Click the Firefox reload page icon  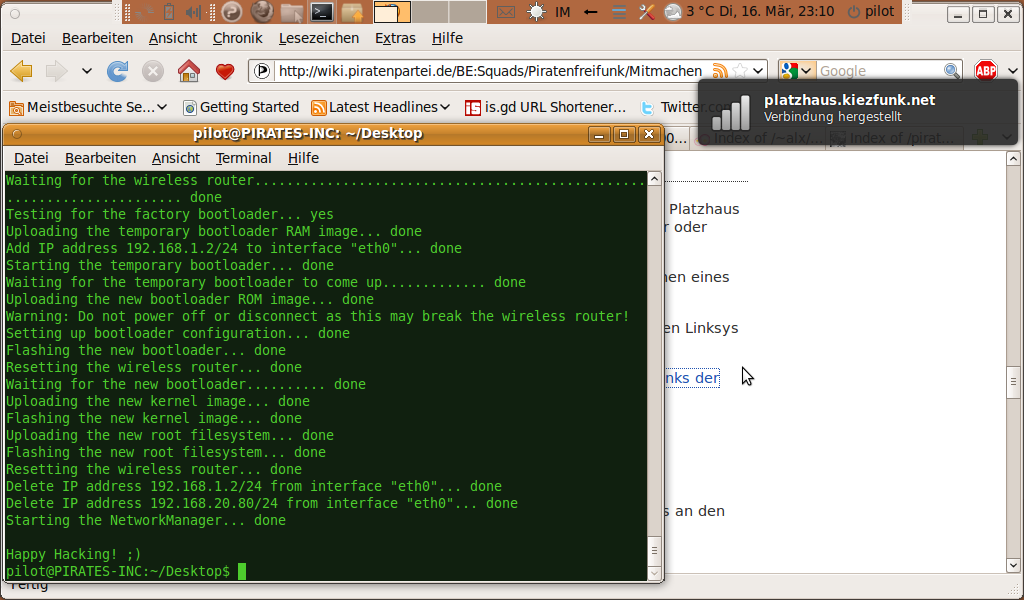(118, 71)
